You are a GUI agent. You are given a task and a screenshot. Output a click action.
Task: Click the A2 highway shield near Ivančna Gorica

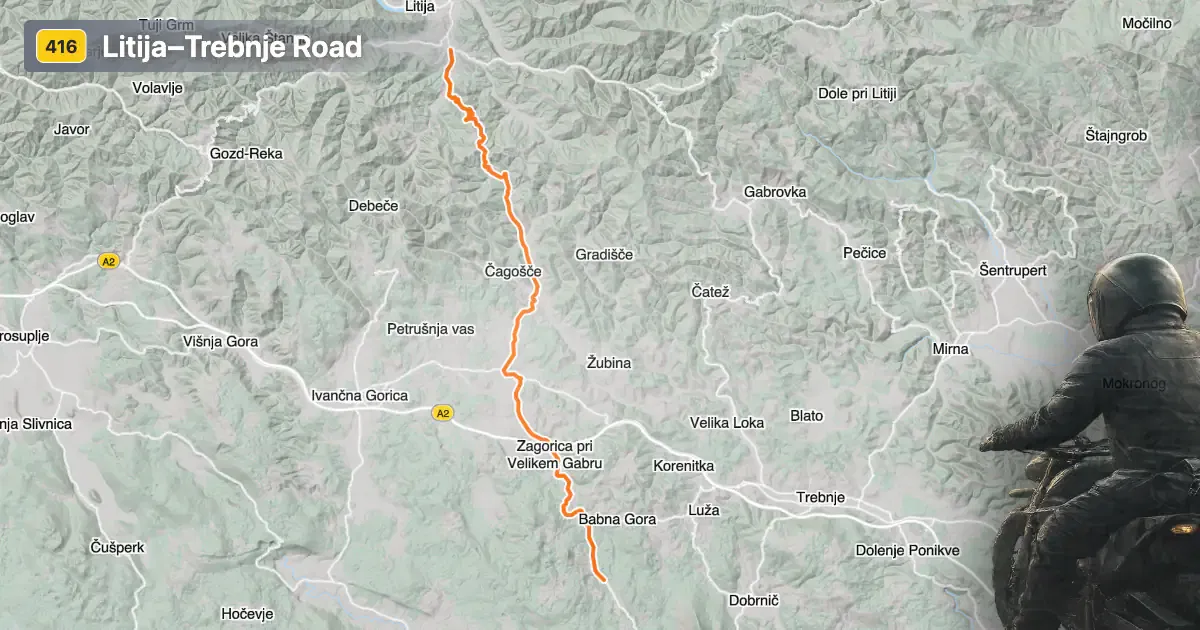tap(443, 412)
